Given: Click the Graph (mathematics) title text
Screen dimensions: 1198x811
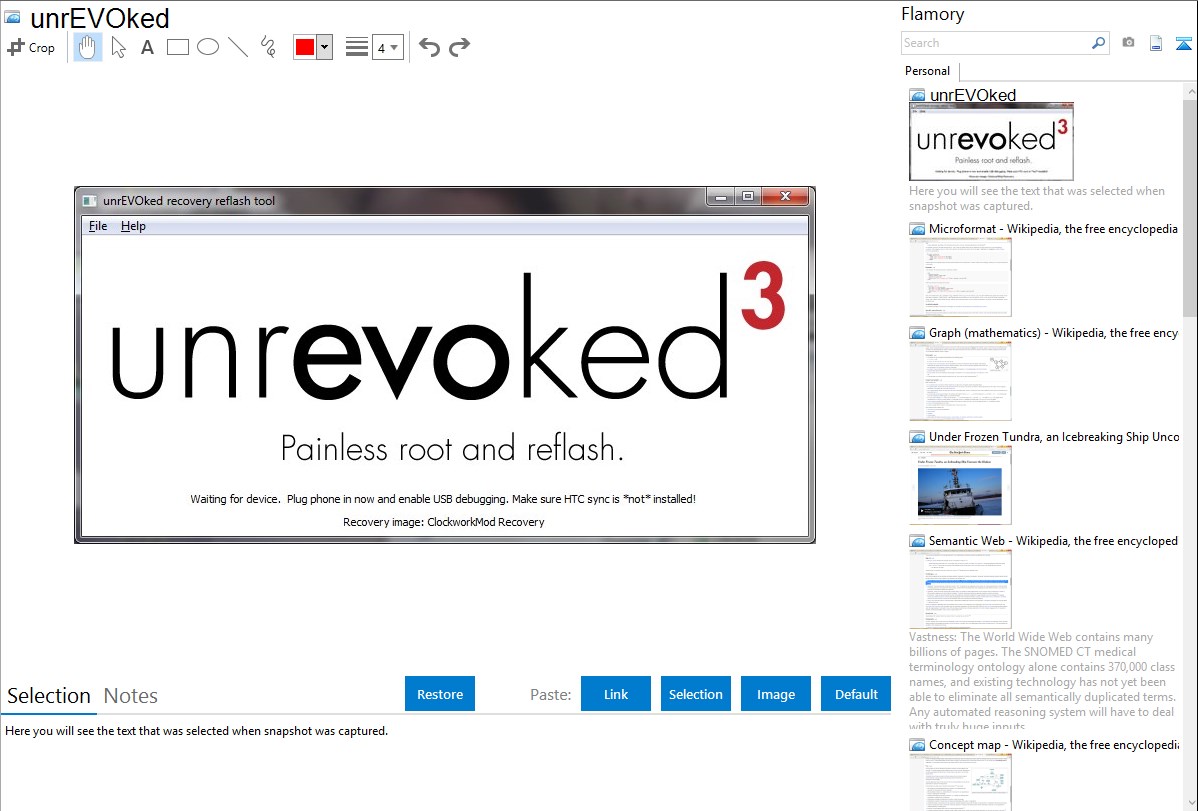Looking at the screenshot, I should (1053, 333).
